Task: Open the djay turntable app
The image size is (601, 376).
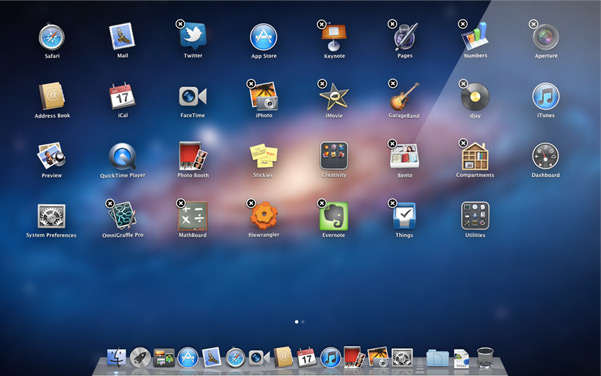Action: tap(475, 97)
